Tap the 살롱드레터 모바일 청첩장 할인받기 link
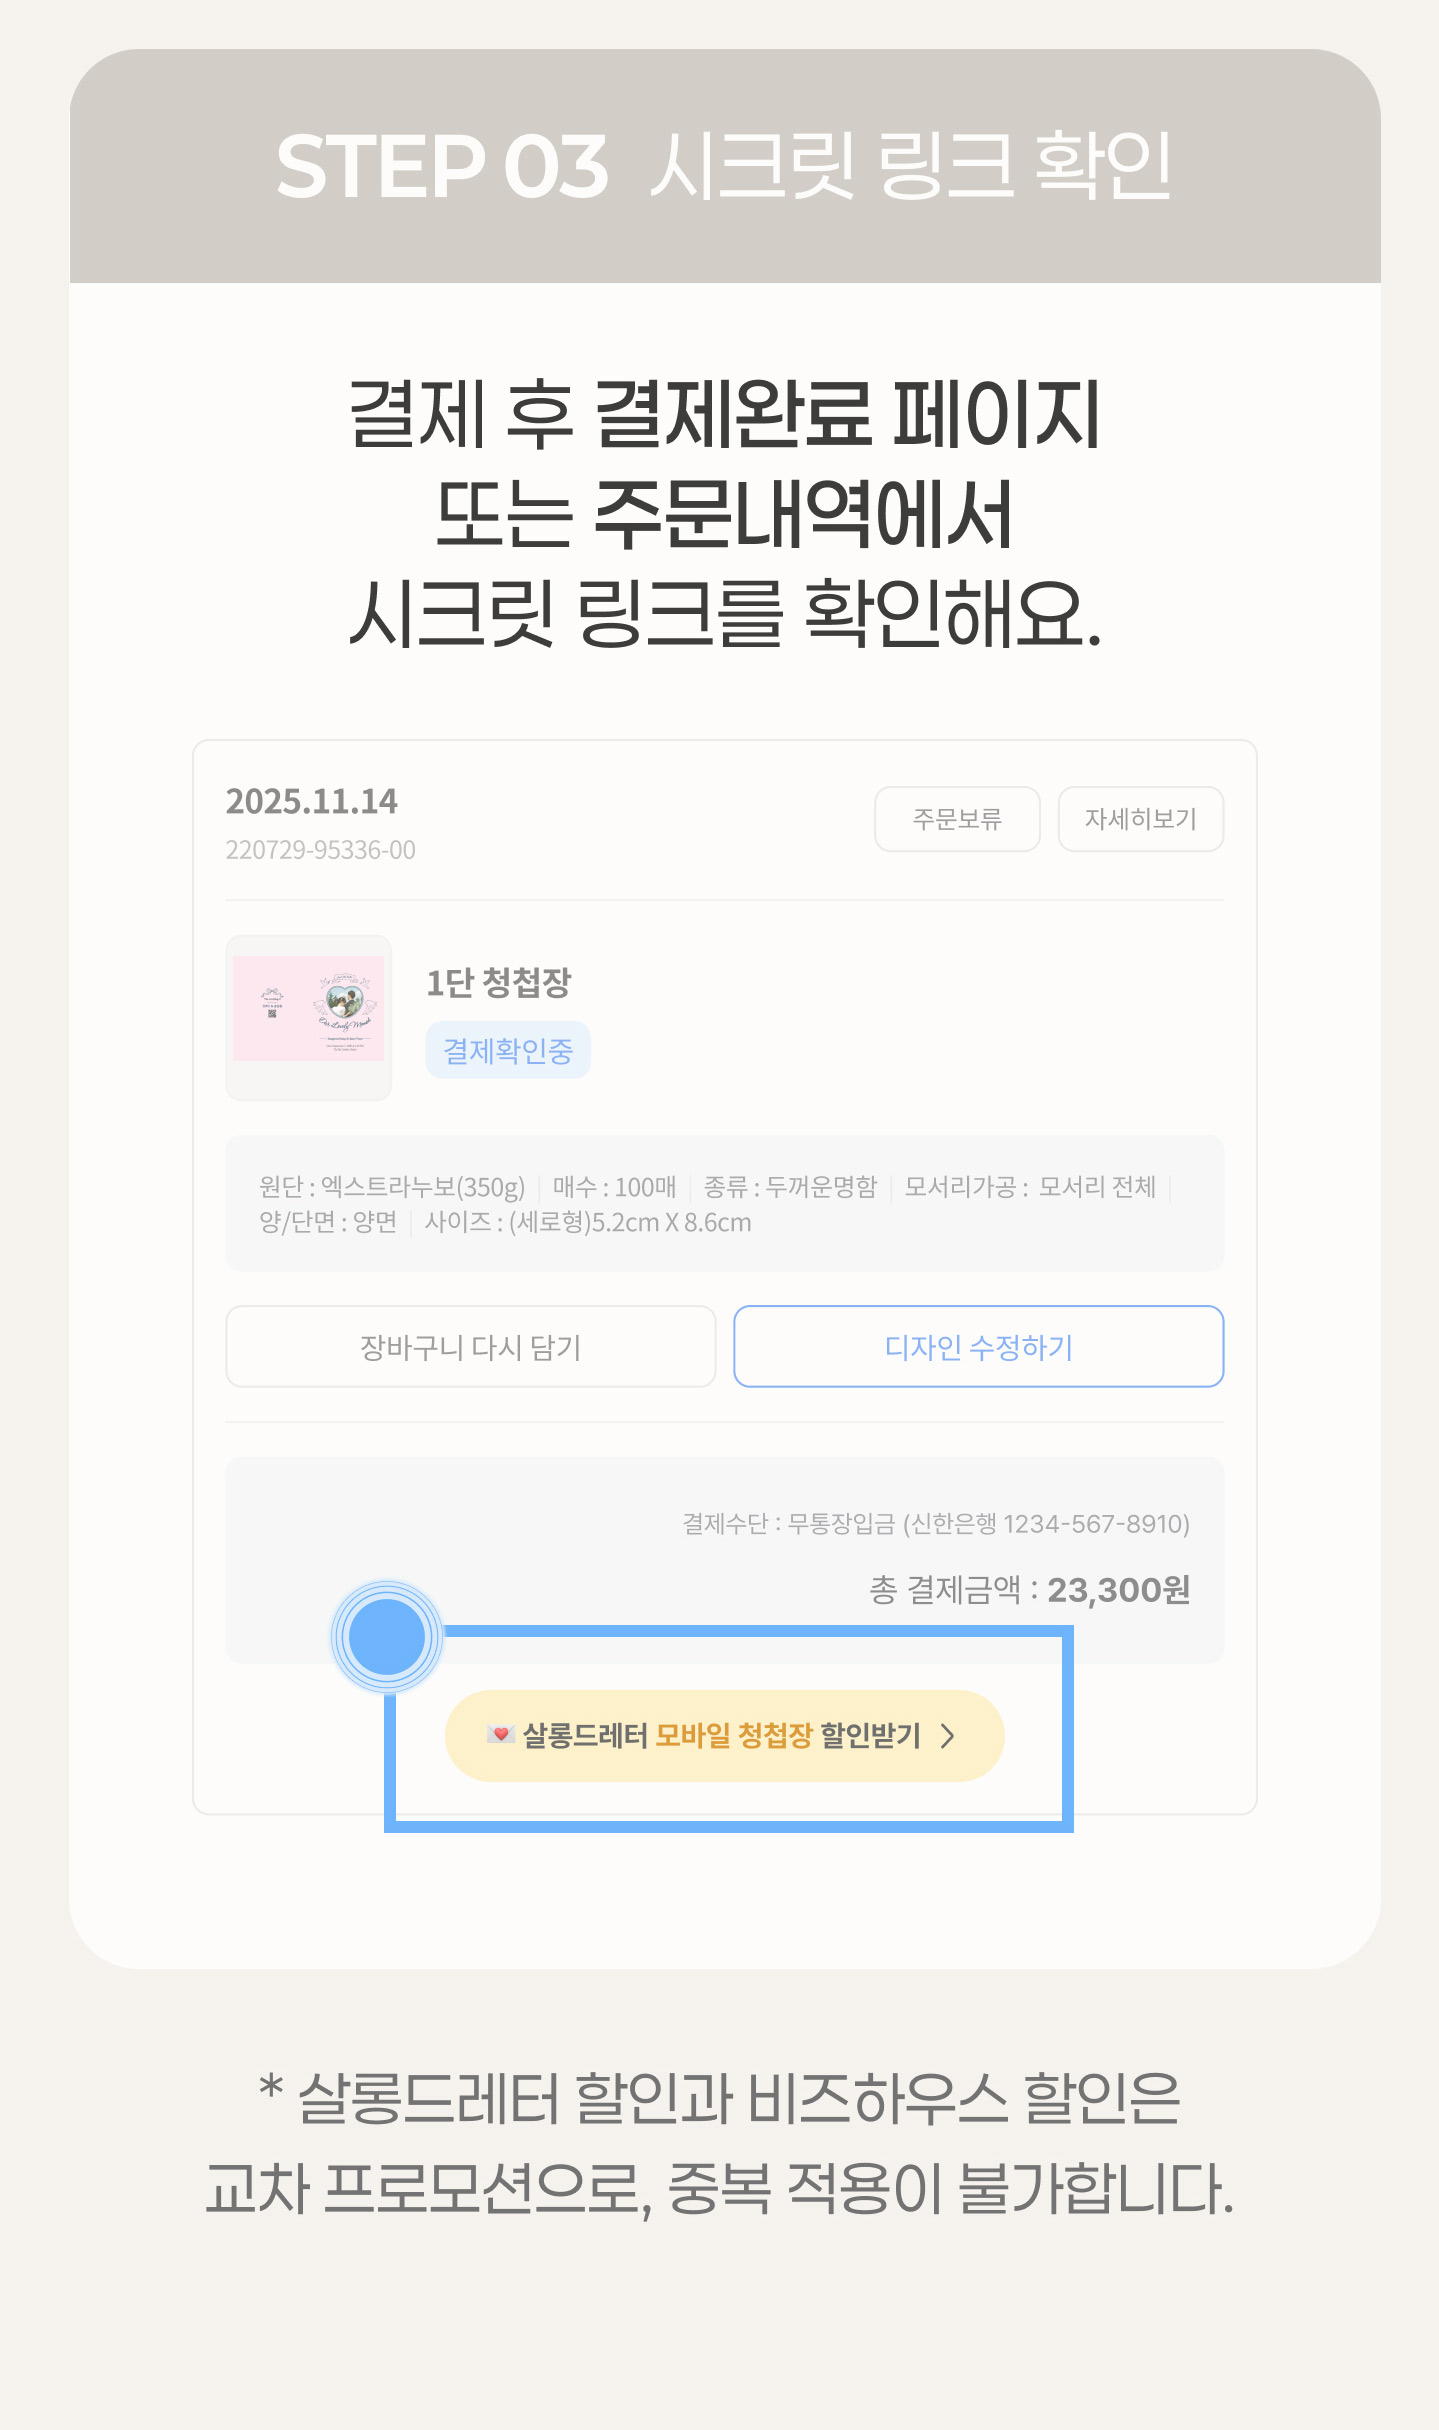This screenshot has height=2430, width=1439. pos(722,1736)
